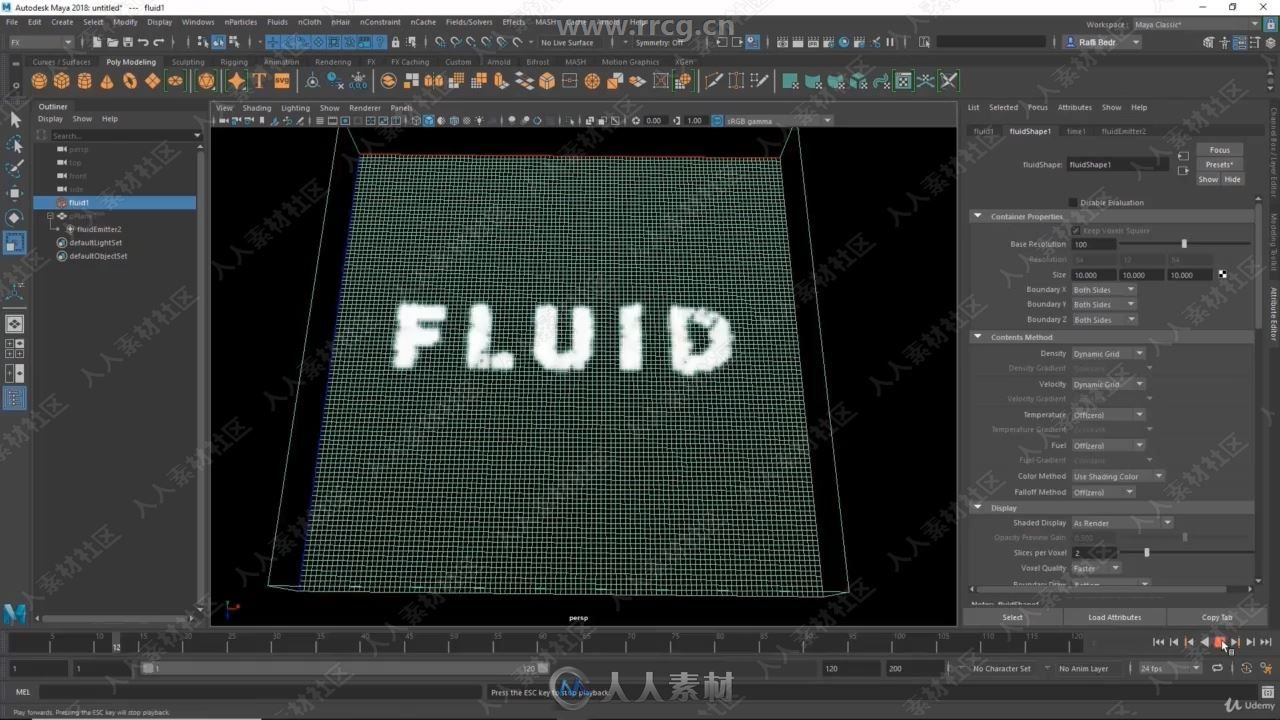1280x720 pixels.
Task: Select the polygon sphere shelf icon
Action: click(39, 81)
